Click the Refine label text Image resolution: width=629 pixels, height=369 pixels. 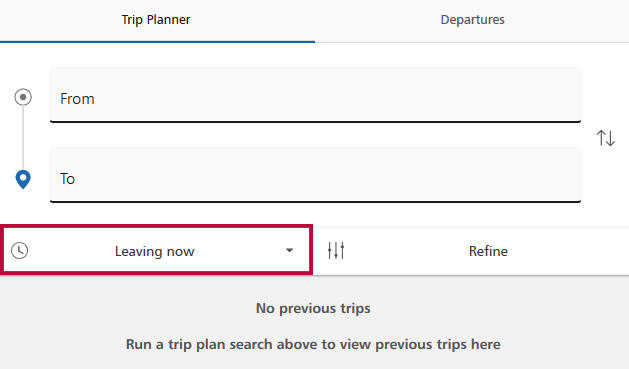click(x=488, y=251)
